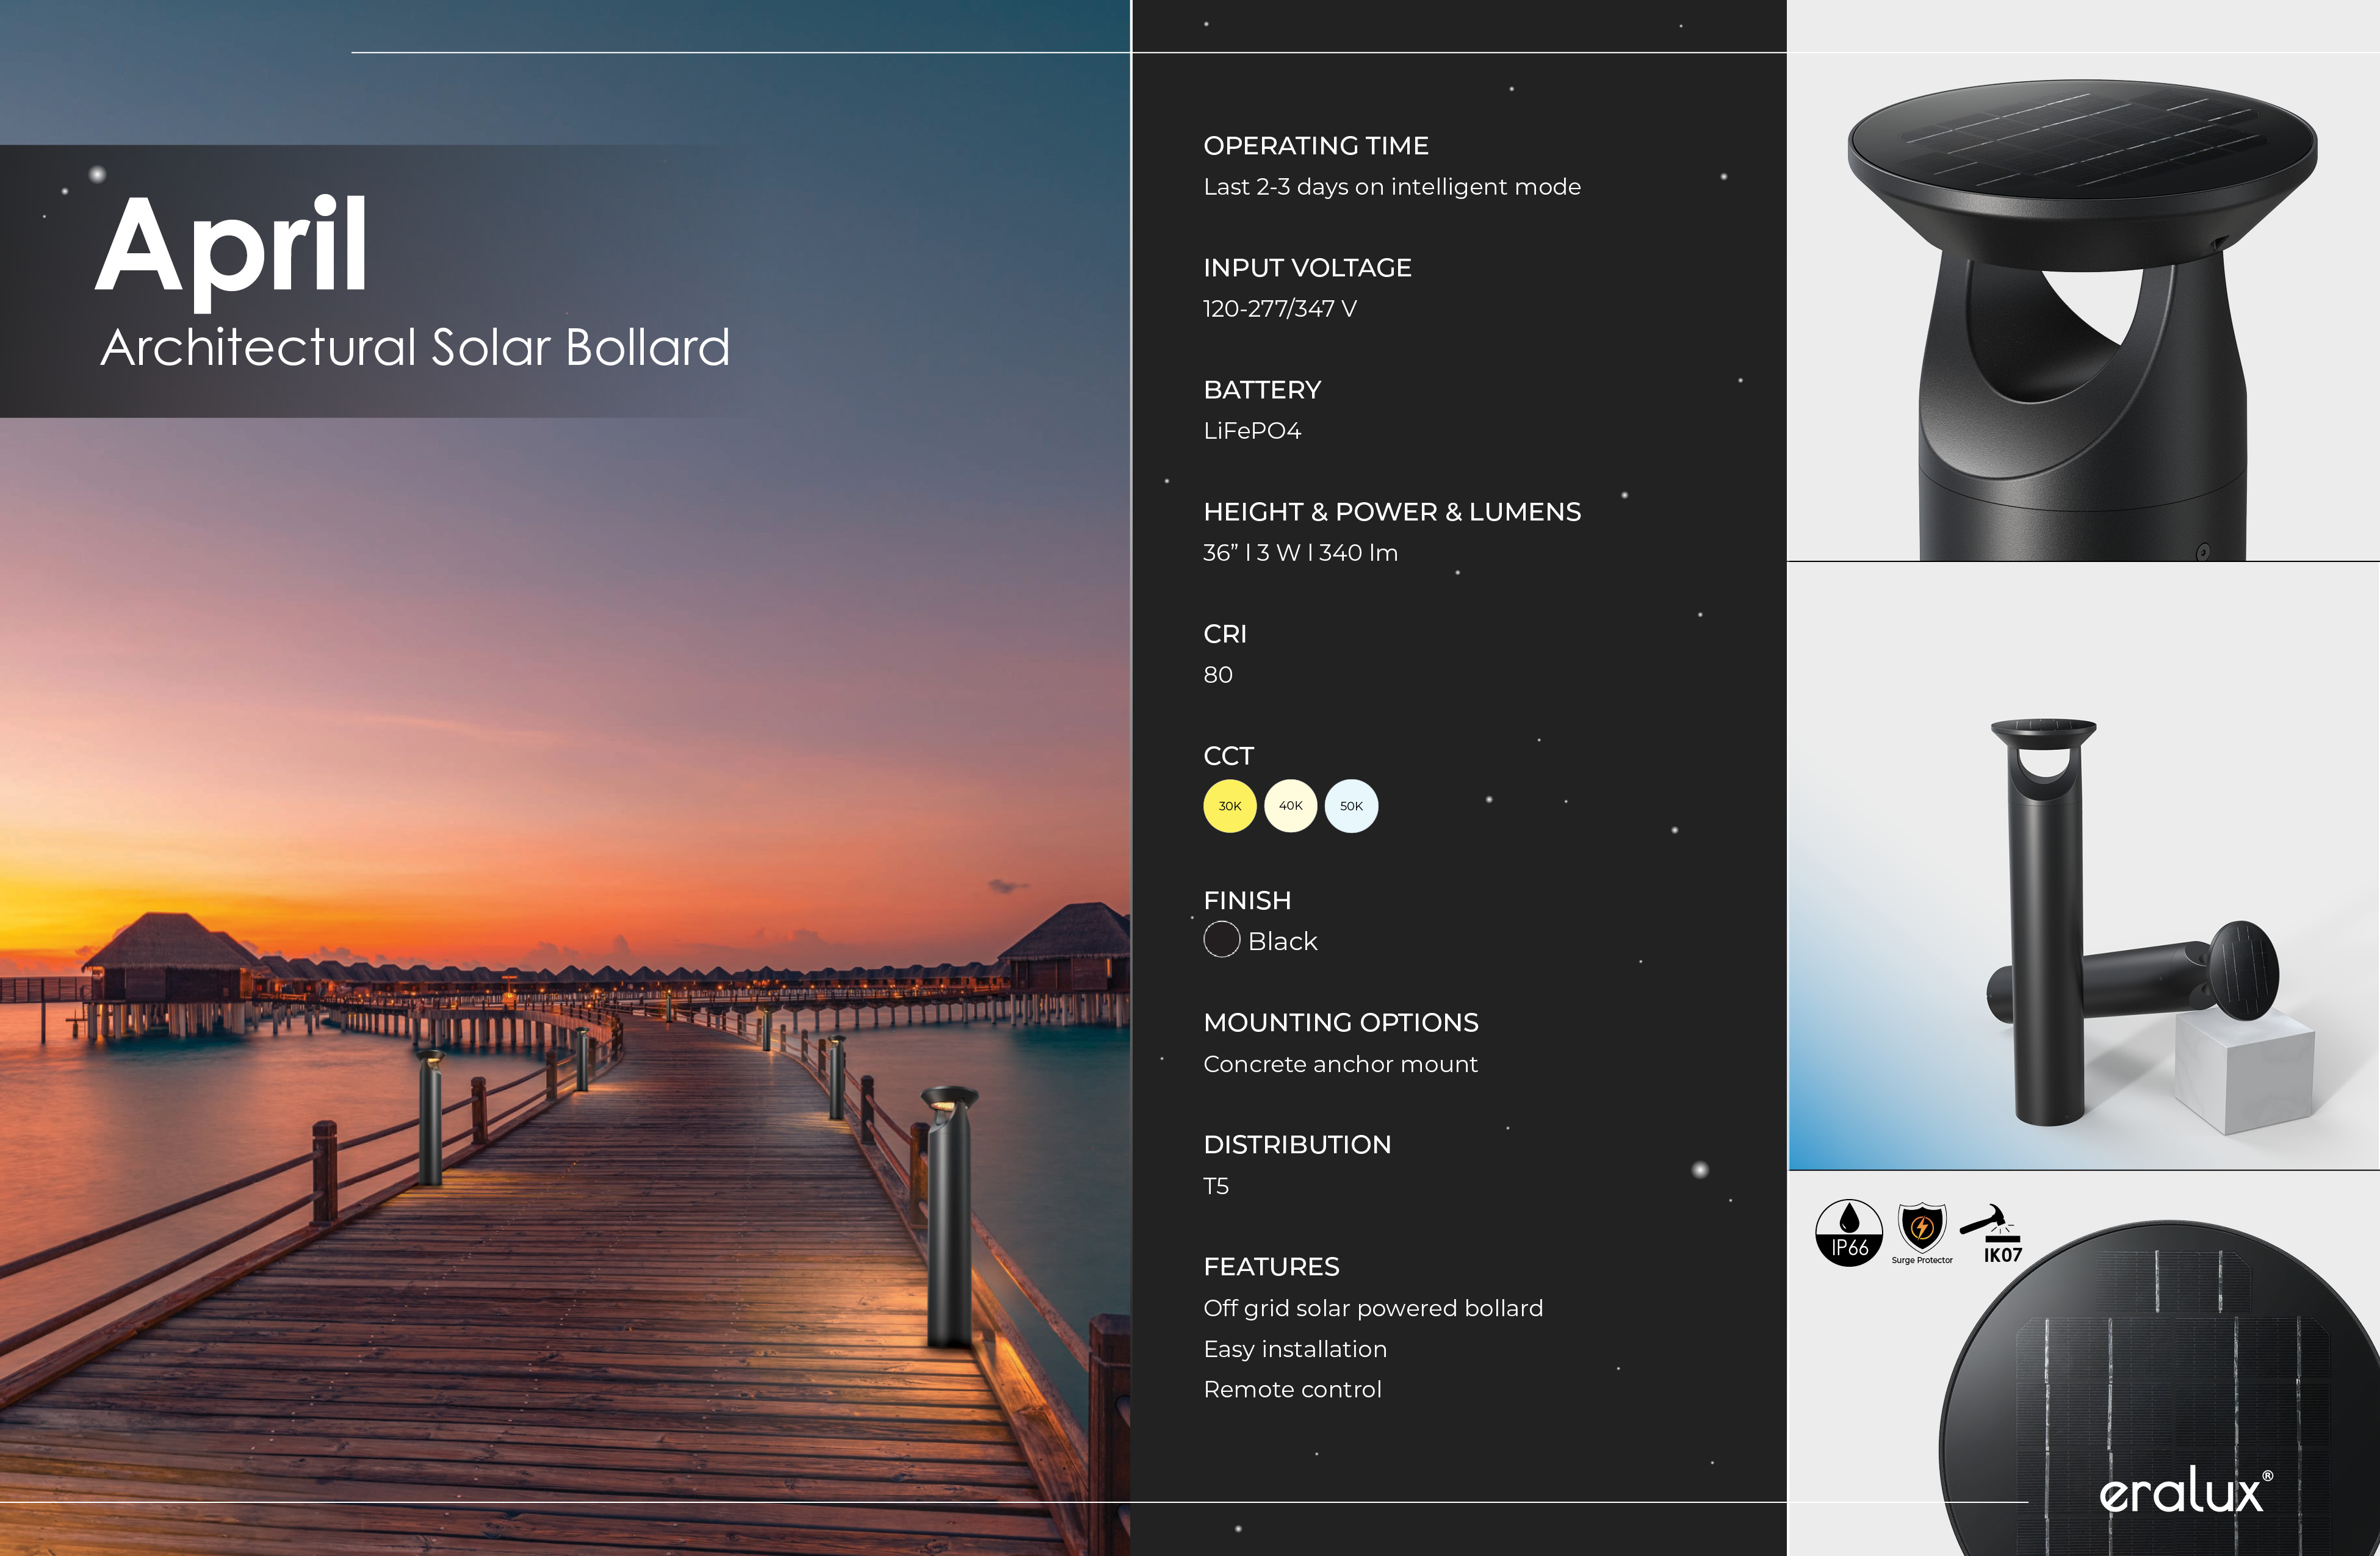2380x1556 pixels.
Task: Click the 'FEATURES' heading
Action: point(1271,1267)
